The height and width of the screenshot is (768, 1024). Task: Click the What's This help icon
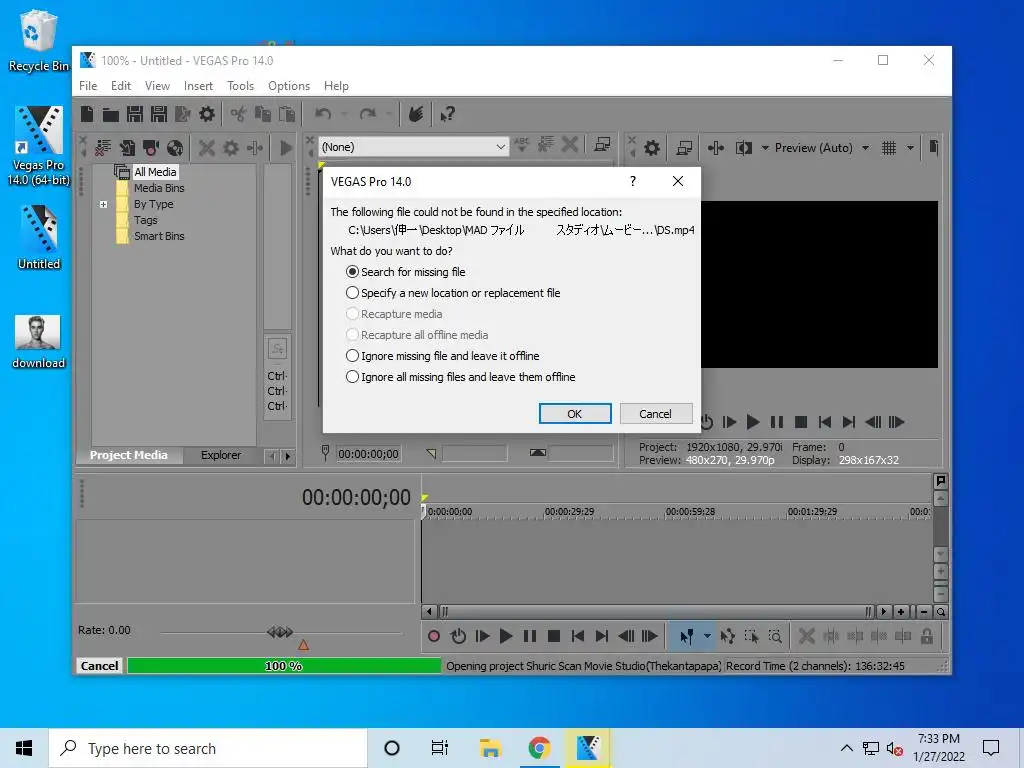pos(447,114)
